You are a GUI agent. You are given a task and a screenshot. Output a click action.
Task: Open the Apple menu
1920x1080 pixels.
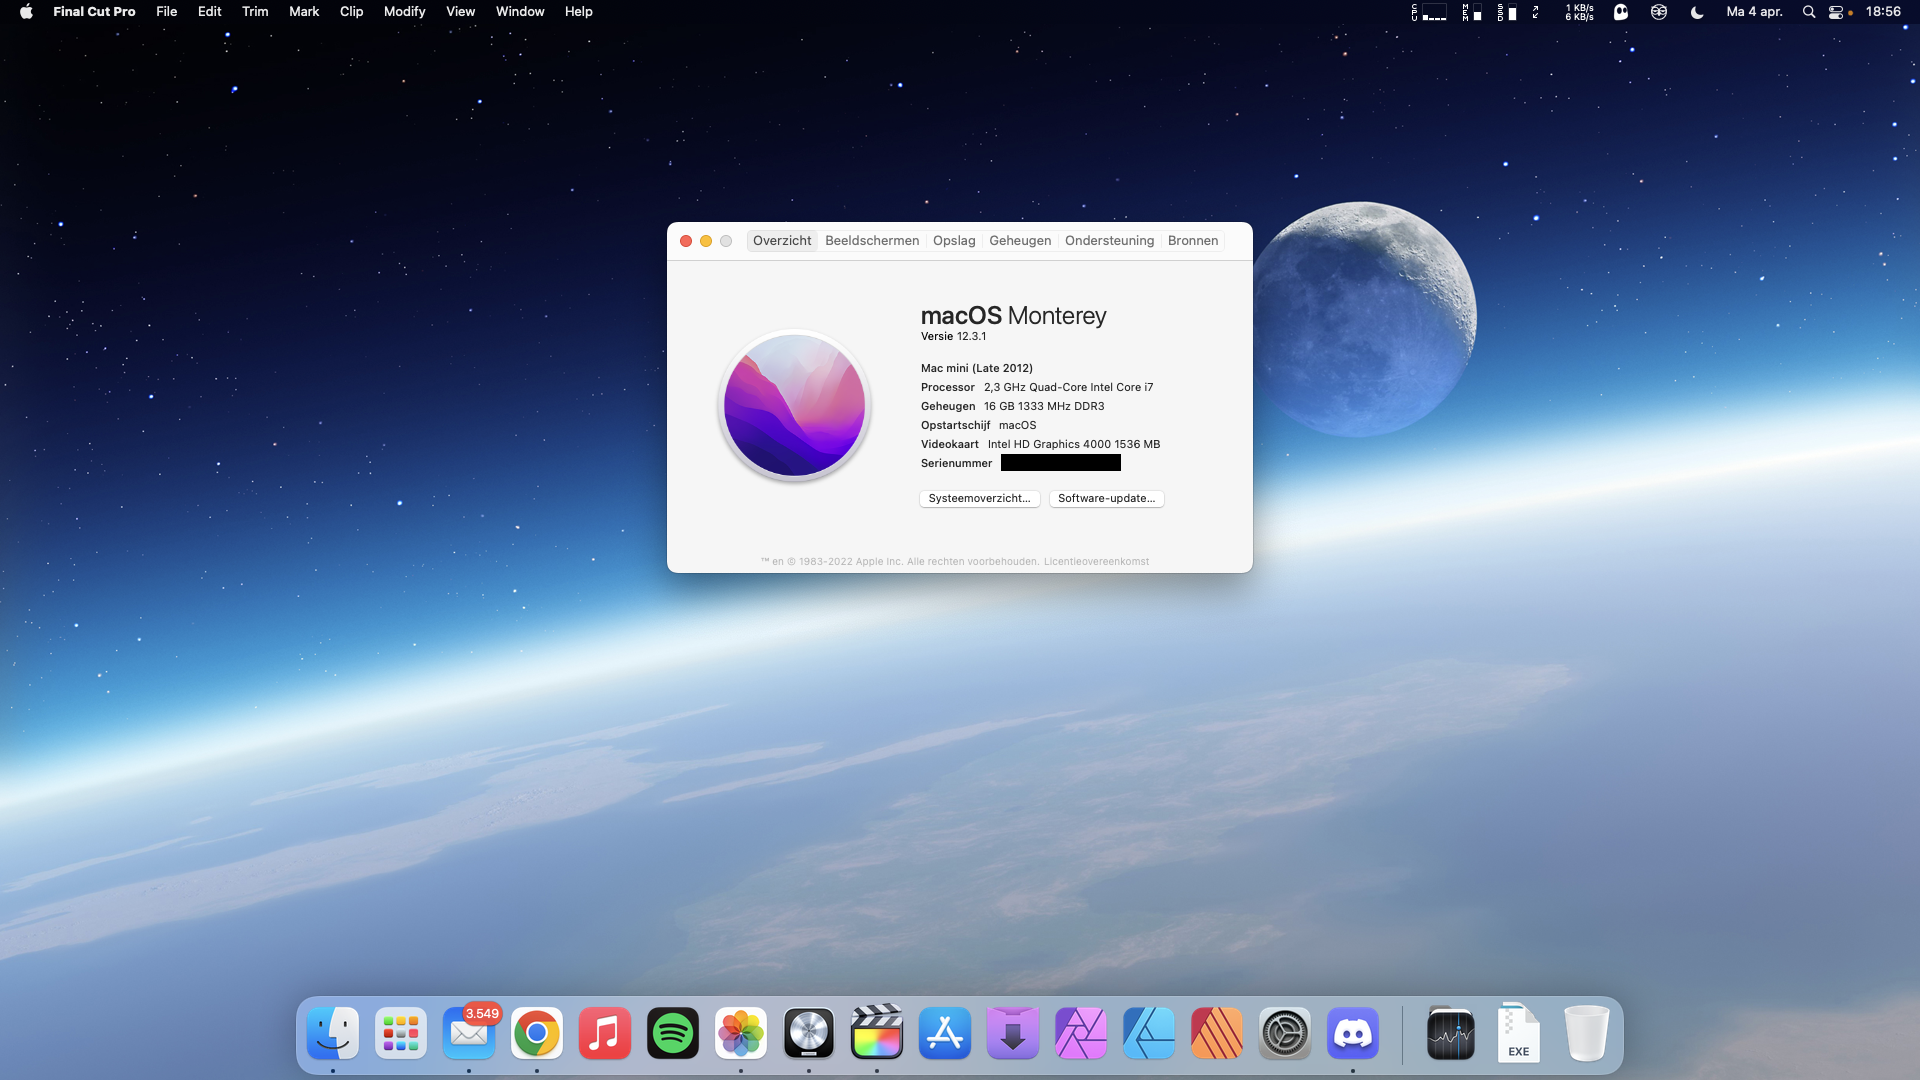point(26,12)
